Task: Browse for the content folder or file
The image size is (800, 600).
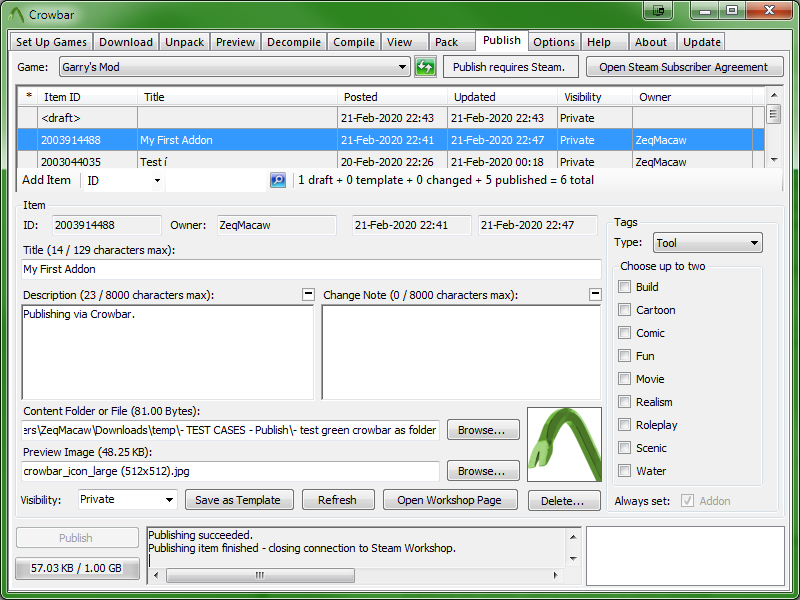Action: coord(483,430)
